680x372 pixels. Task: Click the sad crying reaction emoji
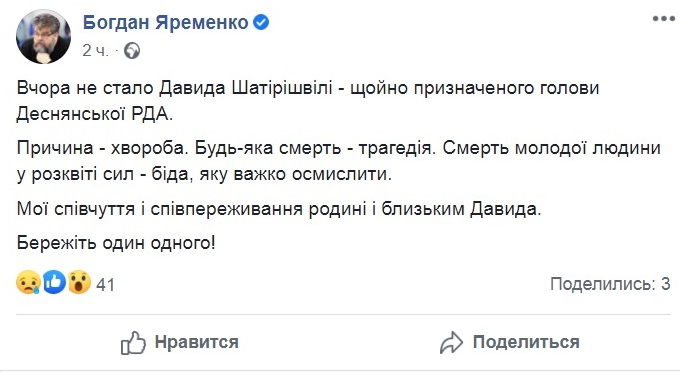pos(28,283)
